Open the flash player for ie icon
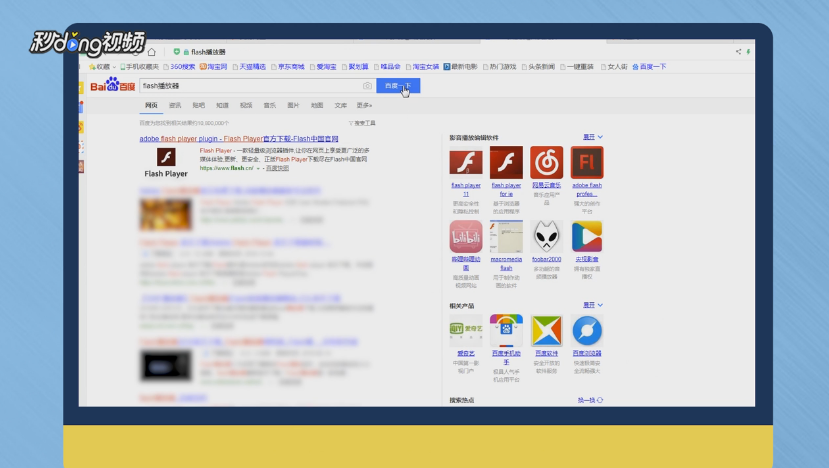The width and height of the screenshot is (829, 468). 506,162
